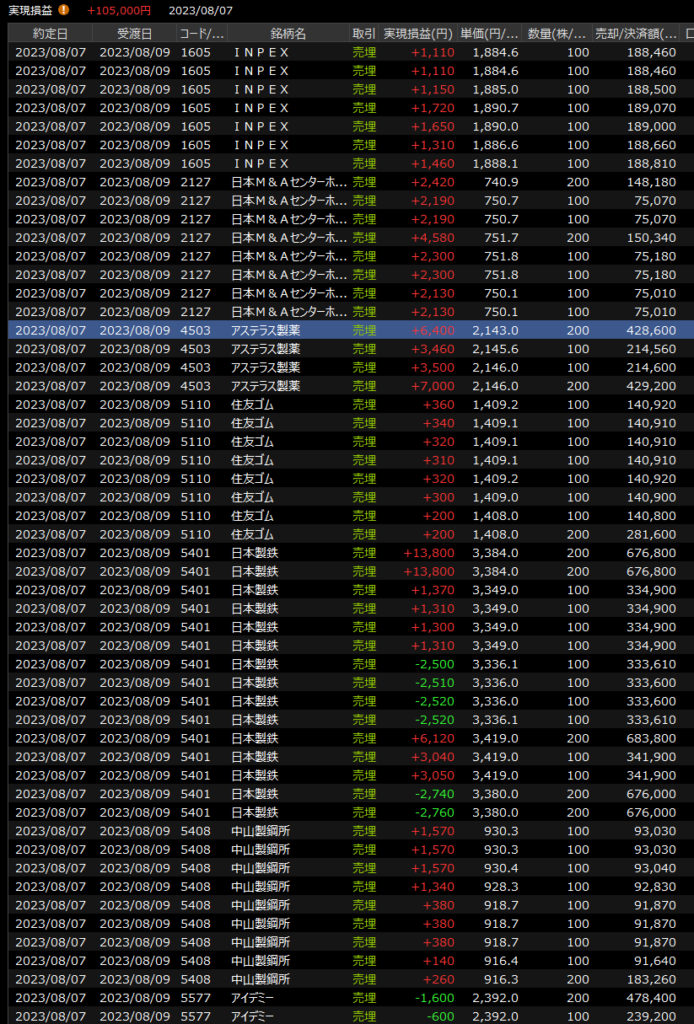
Task: Sort by the 受渡日 column header
Action: [x=134, y=34]
